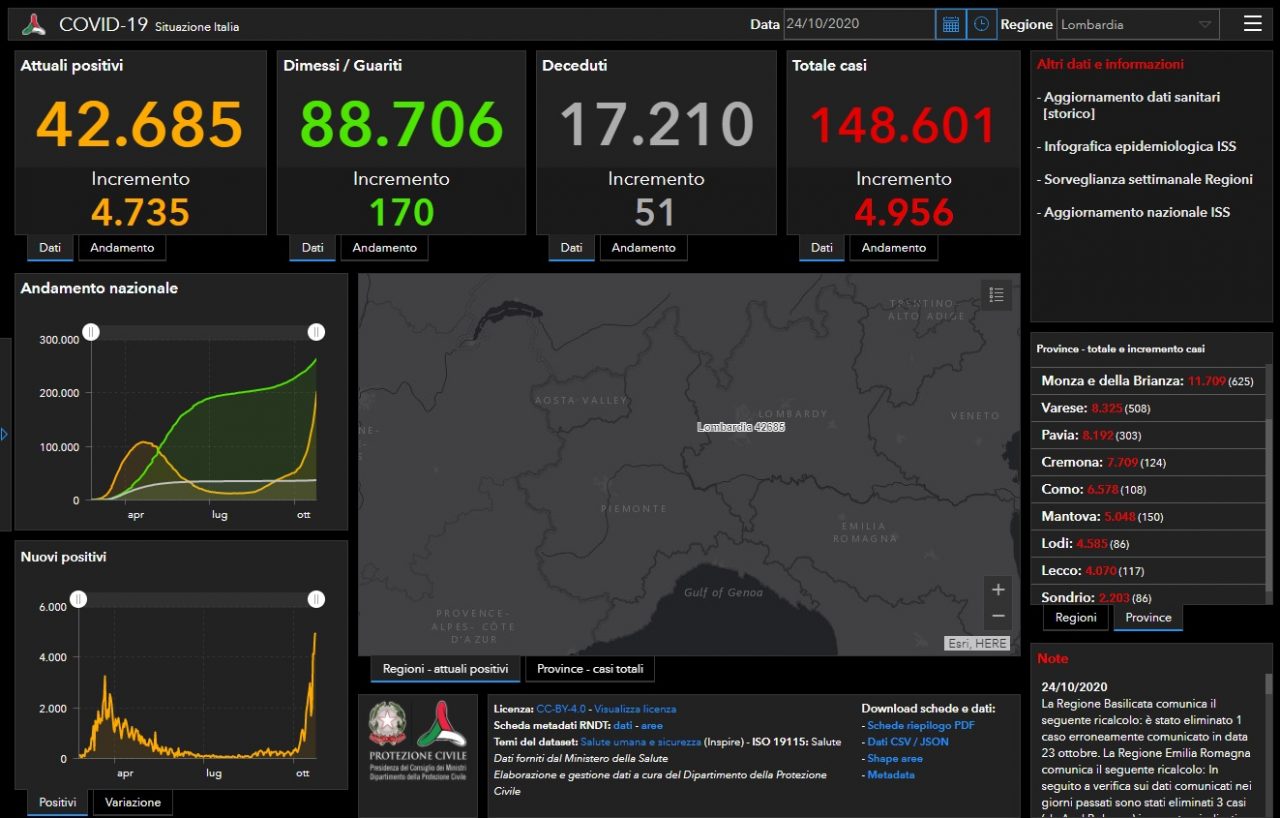
Task: Switch to Regioni tab in province list
Action: point(1076,618)
